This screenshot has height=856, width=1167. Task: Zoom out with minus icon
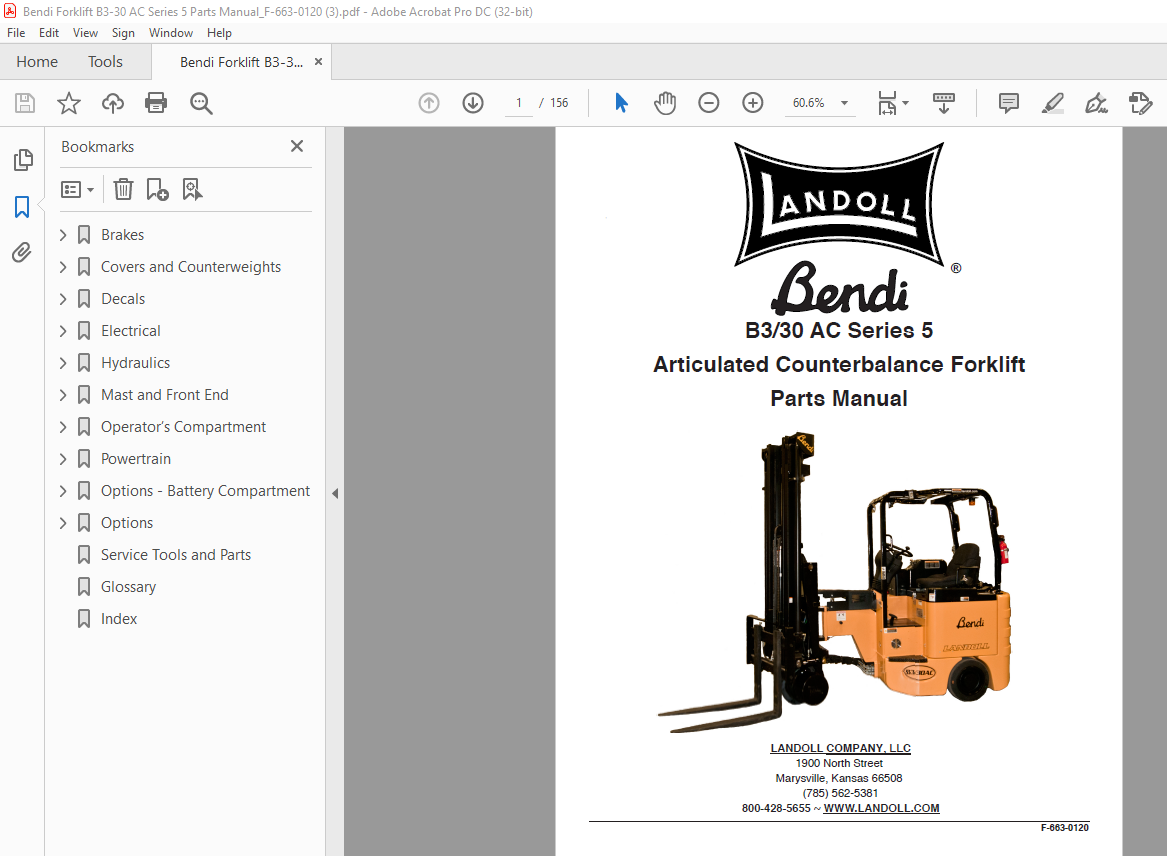pyautogui.click(x=709, y=103)
